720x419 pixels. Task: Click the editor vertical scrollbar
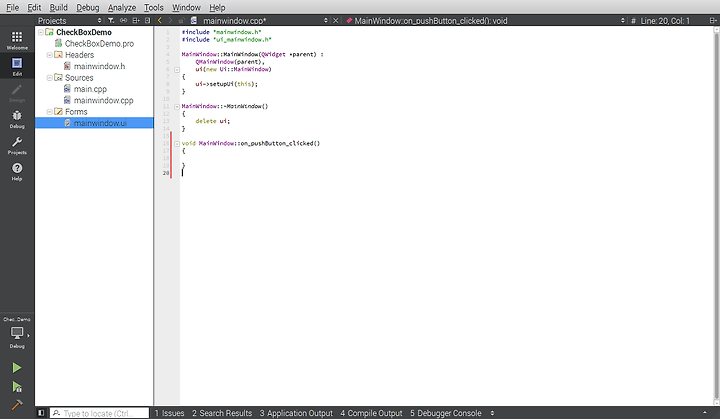pyautogui.click(x=716, y=216)
